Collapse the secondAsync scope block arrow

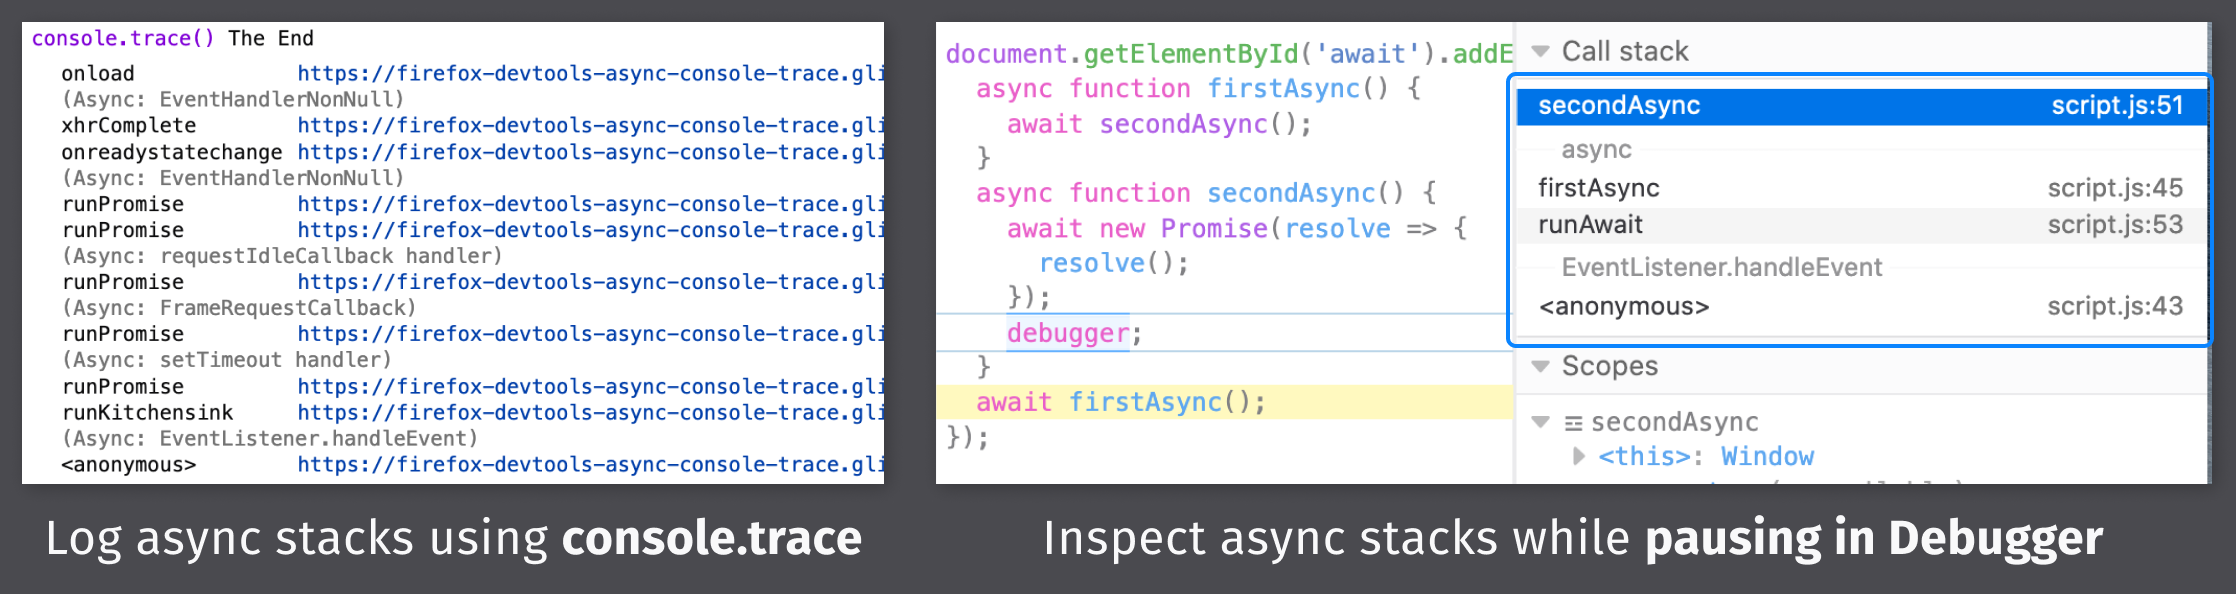click(x=1541, y=422)
